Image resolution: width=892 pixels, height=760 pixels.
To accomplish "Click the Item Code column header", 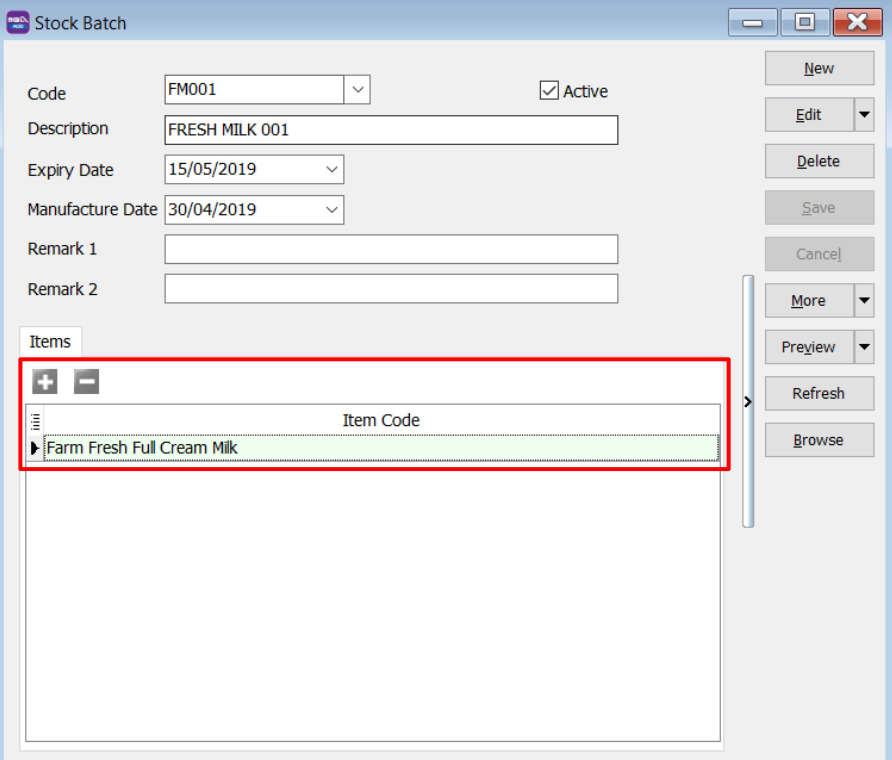I will click(381, 421).
